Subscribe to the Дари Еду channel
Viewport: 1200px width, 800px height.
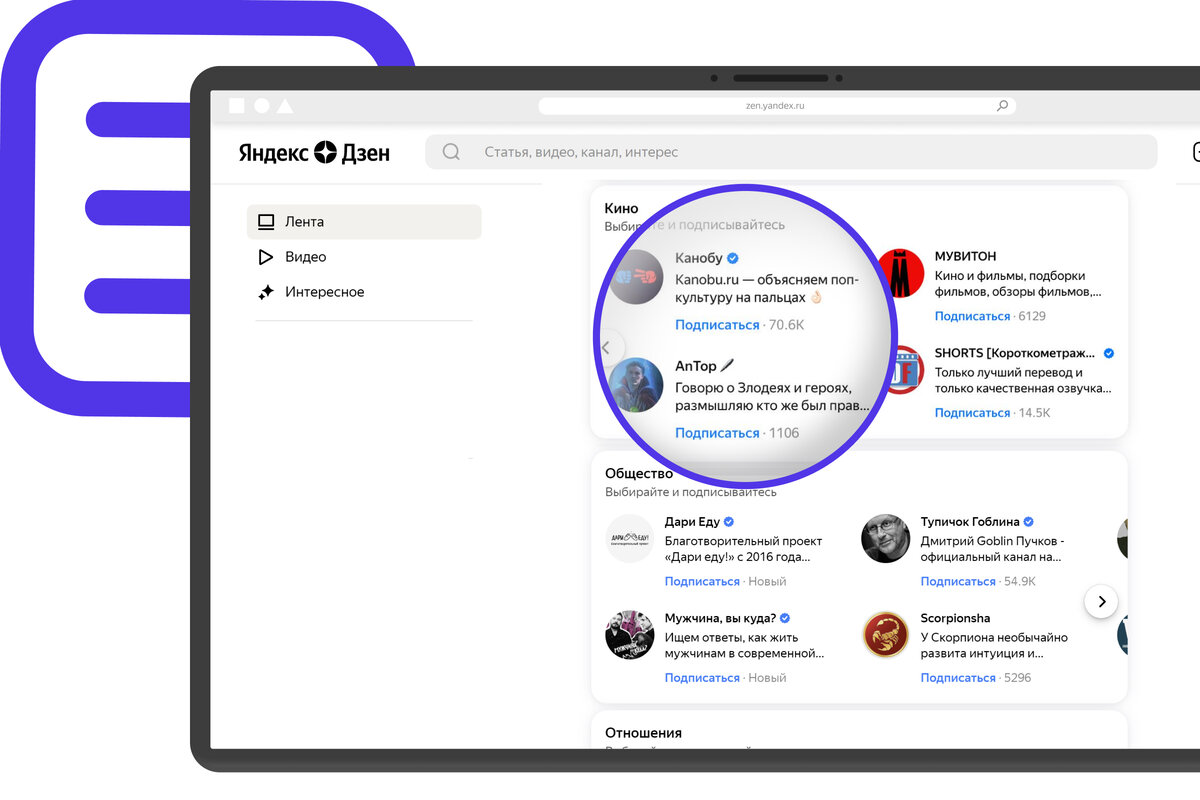702,581
